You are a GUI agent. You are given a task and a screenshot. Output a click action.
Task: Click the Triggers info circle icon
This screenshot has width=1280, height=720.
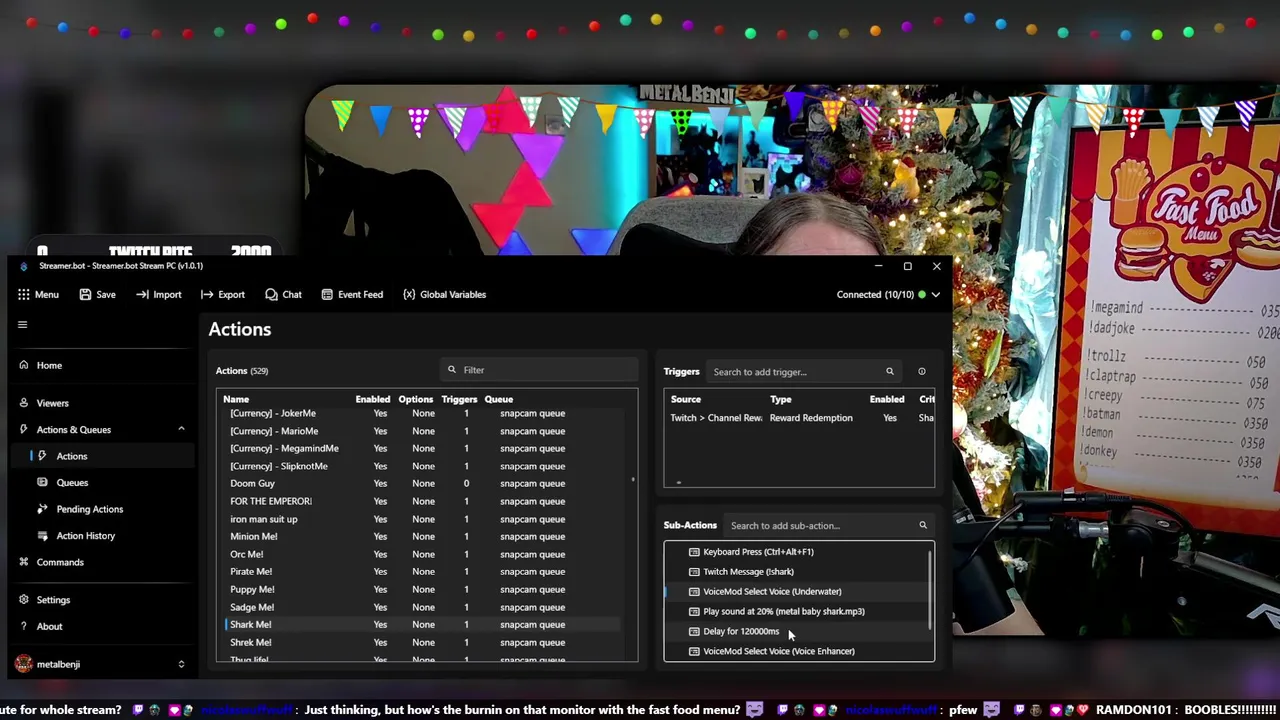click(922, 371)
